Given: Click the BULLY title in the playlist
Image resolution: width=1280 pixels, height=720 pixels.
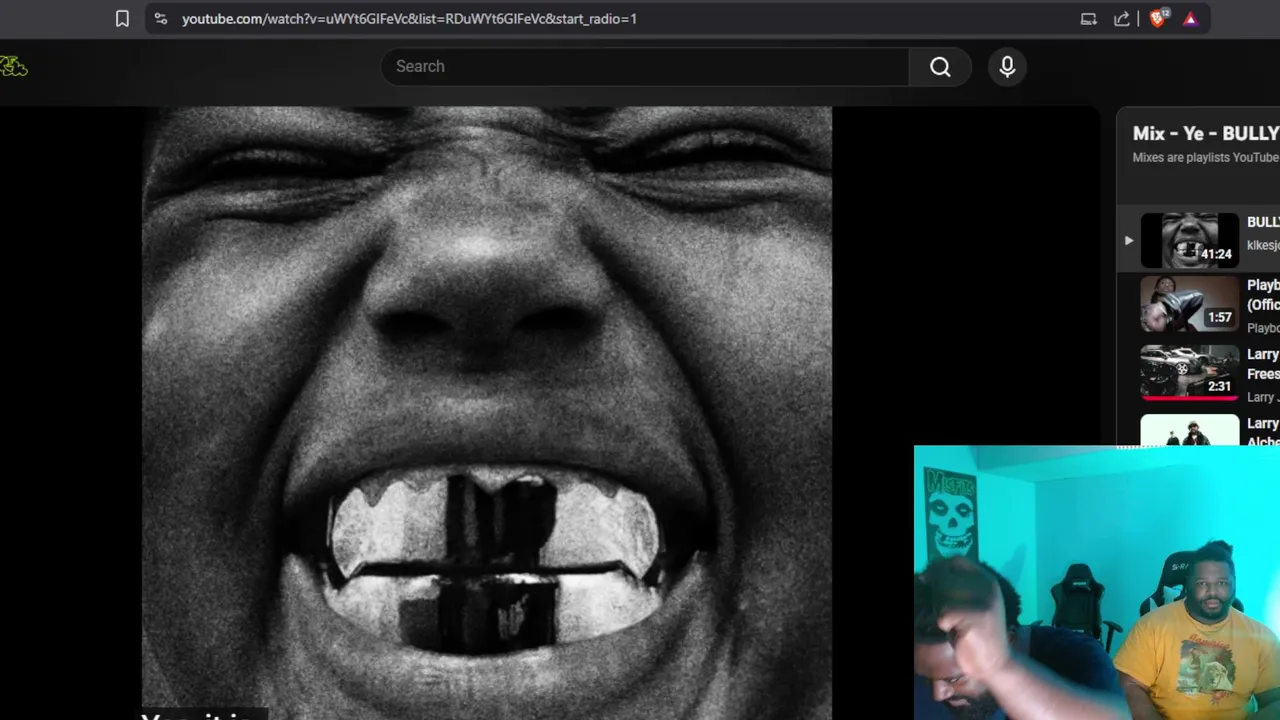Looking at the screenshot, I should tap(1263, 222).
